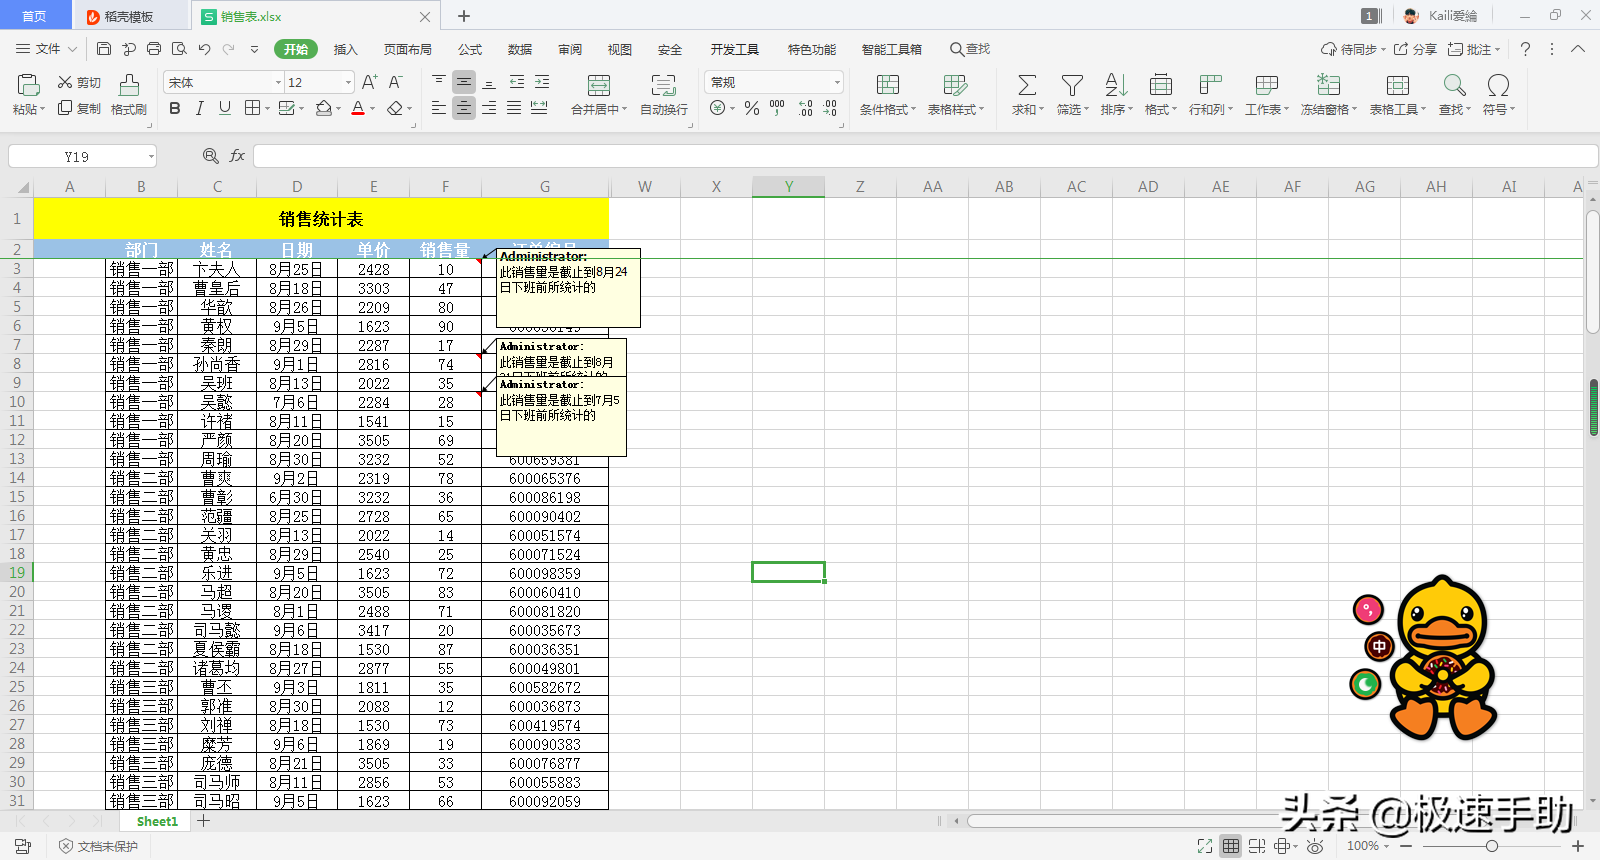Switch to the 数据 Data tab
This screenshot has height=860, width=1600.
(x=520, y=49)
